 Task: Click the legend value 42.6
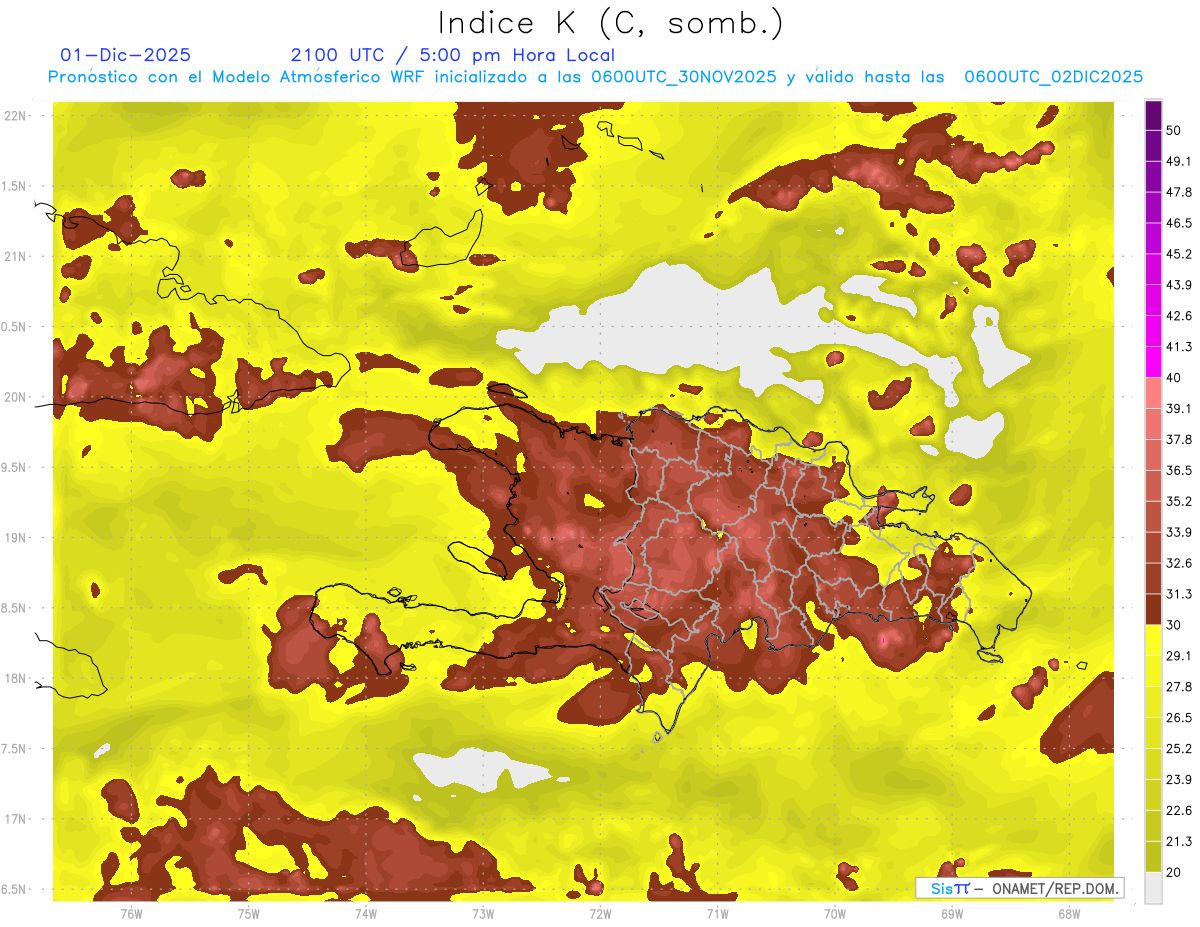1178,316
